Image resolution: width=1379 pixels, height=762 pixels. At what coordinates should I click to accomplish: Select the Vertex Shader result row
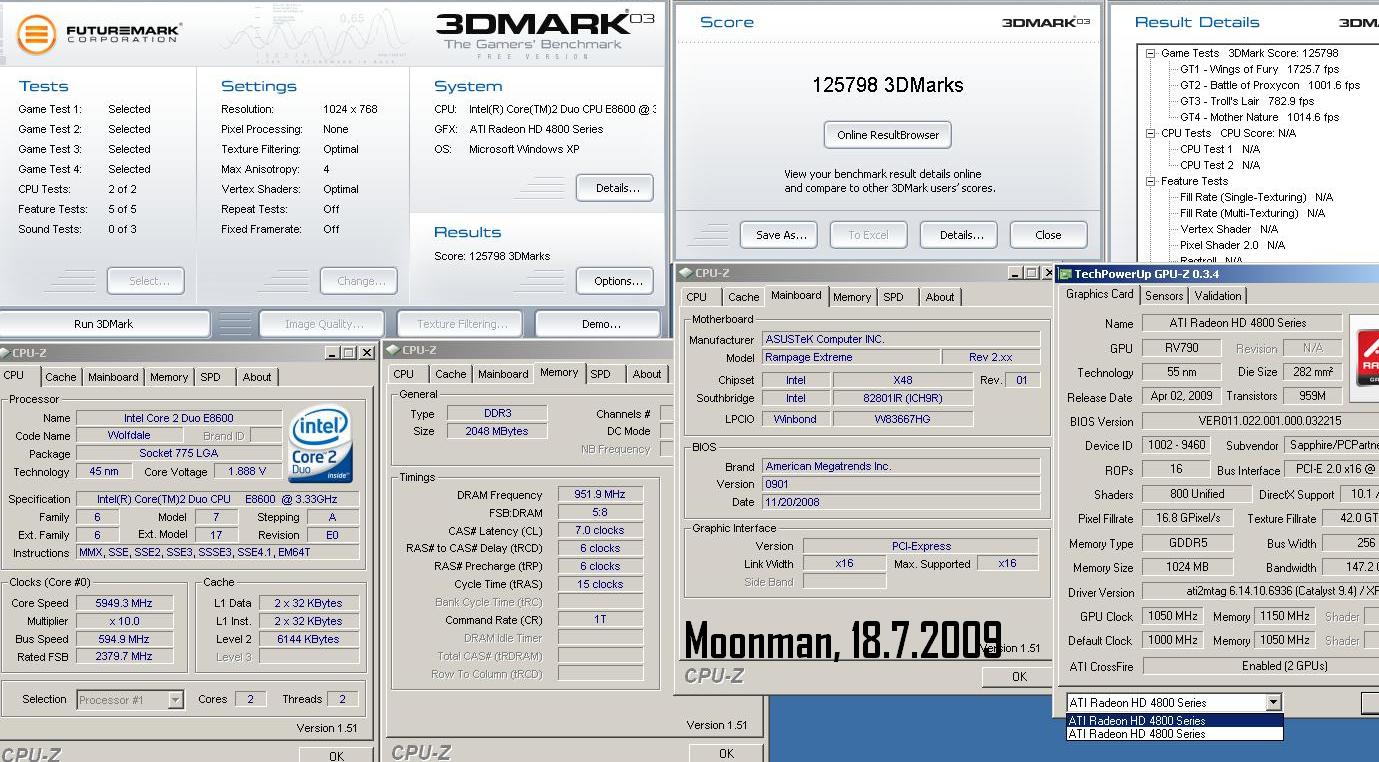pyautogui.click(x=1229, y=229)
